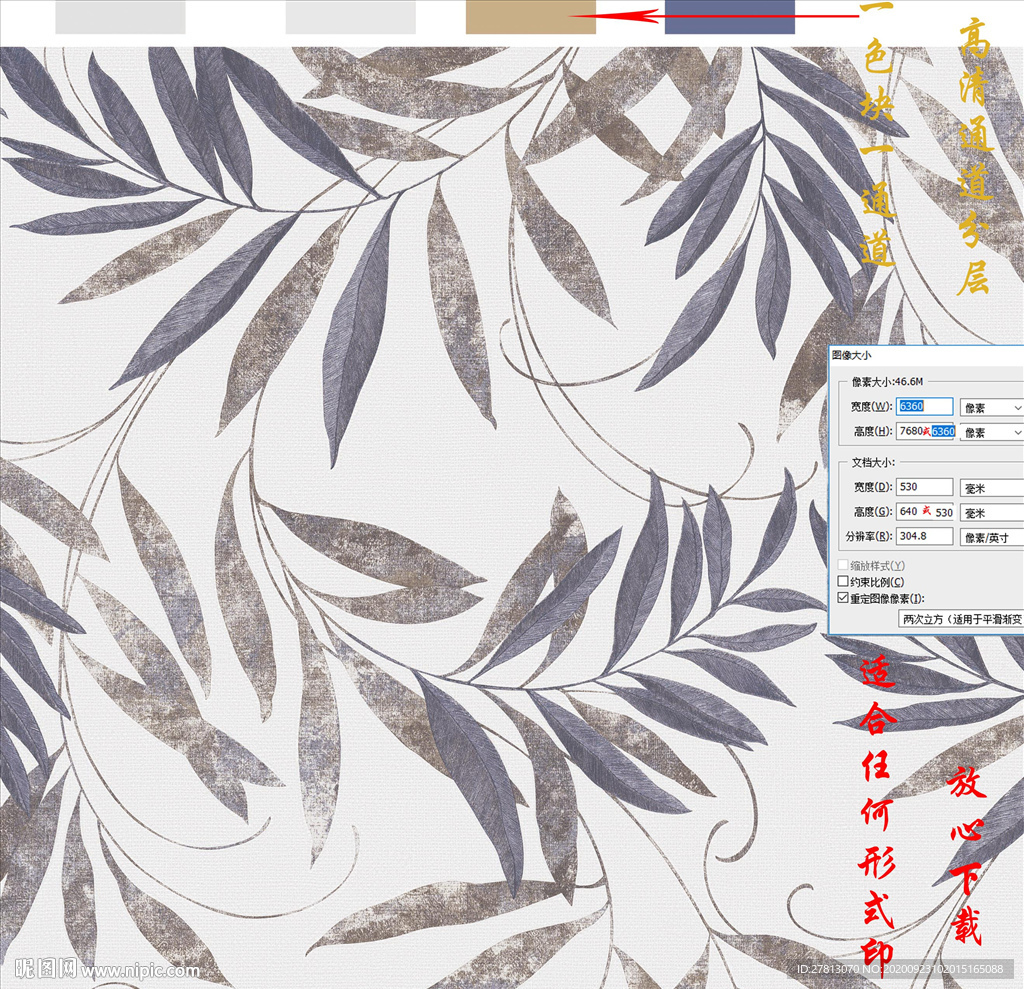1024x989 pixels.
Task: Click the 图像大小 dialog title bar
Action: point(926,355)
